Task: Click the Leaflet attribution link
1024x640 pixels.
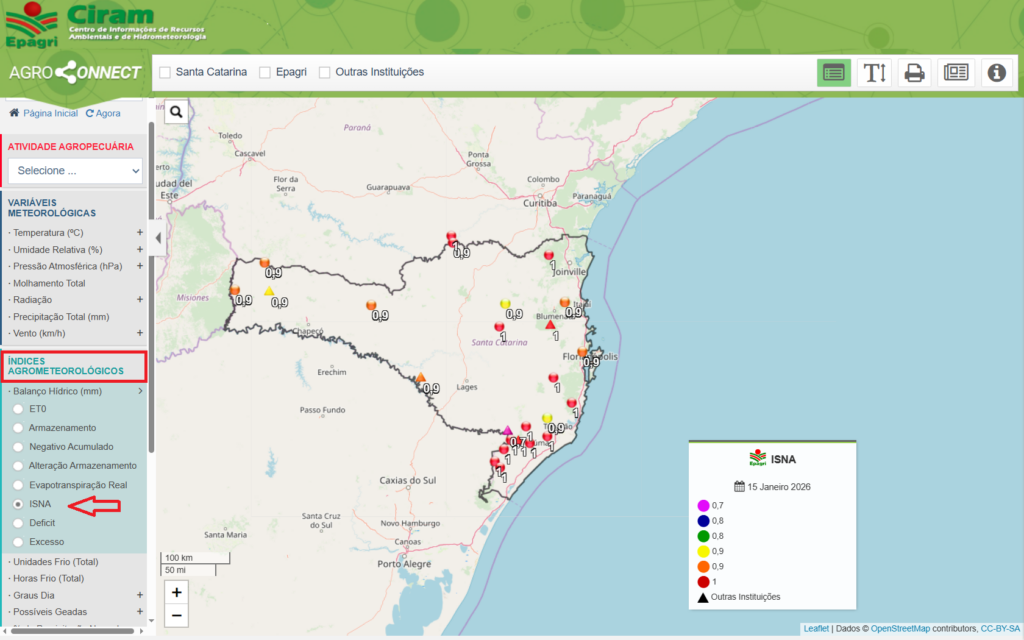Action: 815,628
